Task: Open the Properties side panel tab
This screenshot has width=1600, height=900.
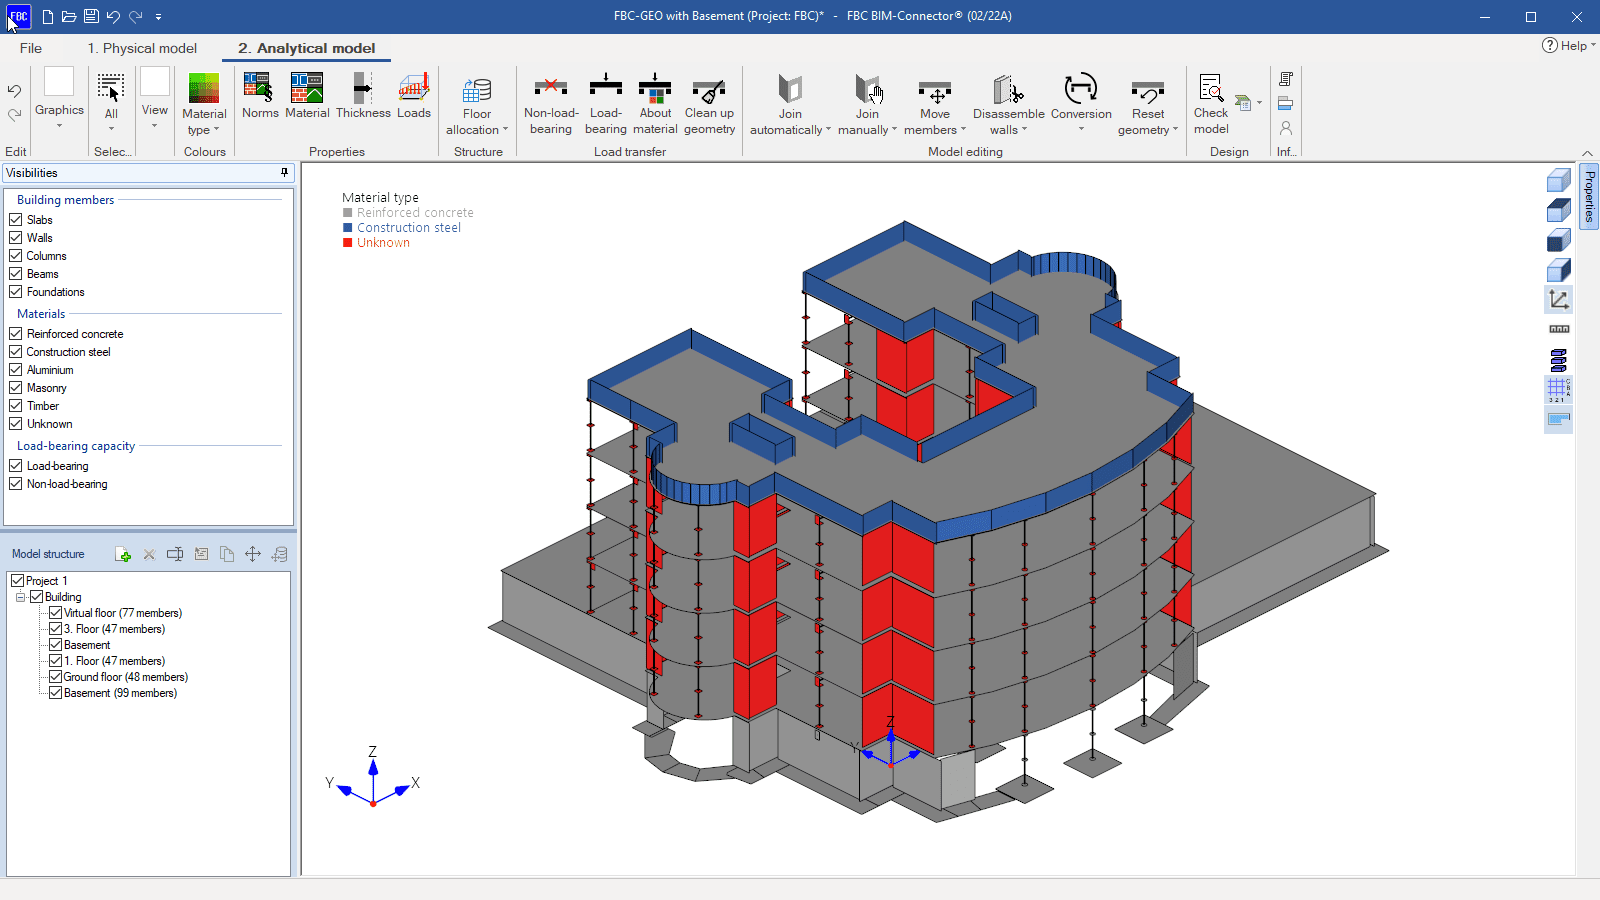Action: [x=1589, y=197]
